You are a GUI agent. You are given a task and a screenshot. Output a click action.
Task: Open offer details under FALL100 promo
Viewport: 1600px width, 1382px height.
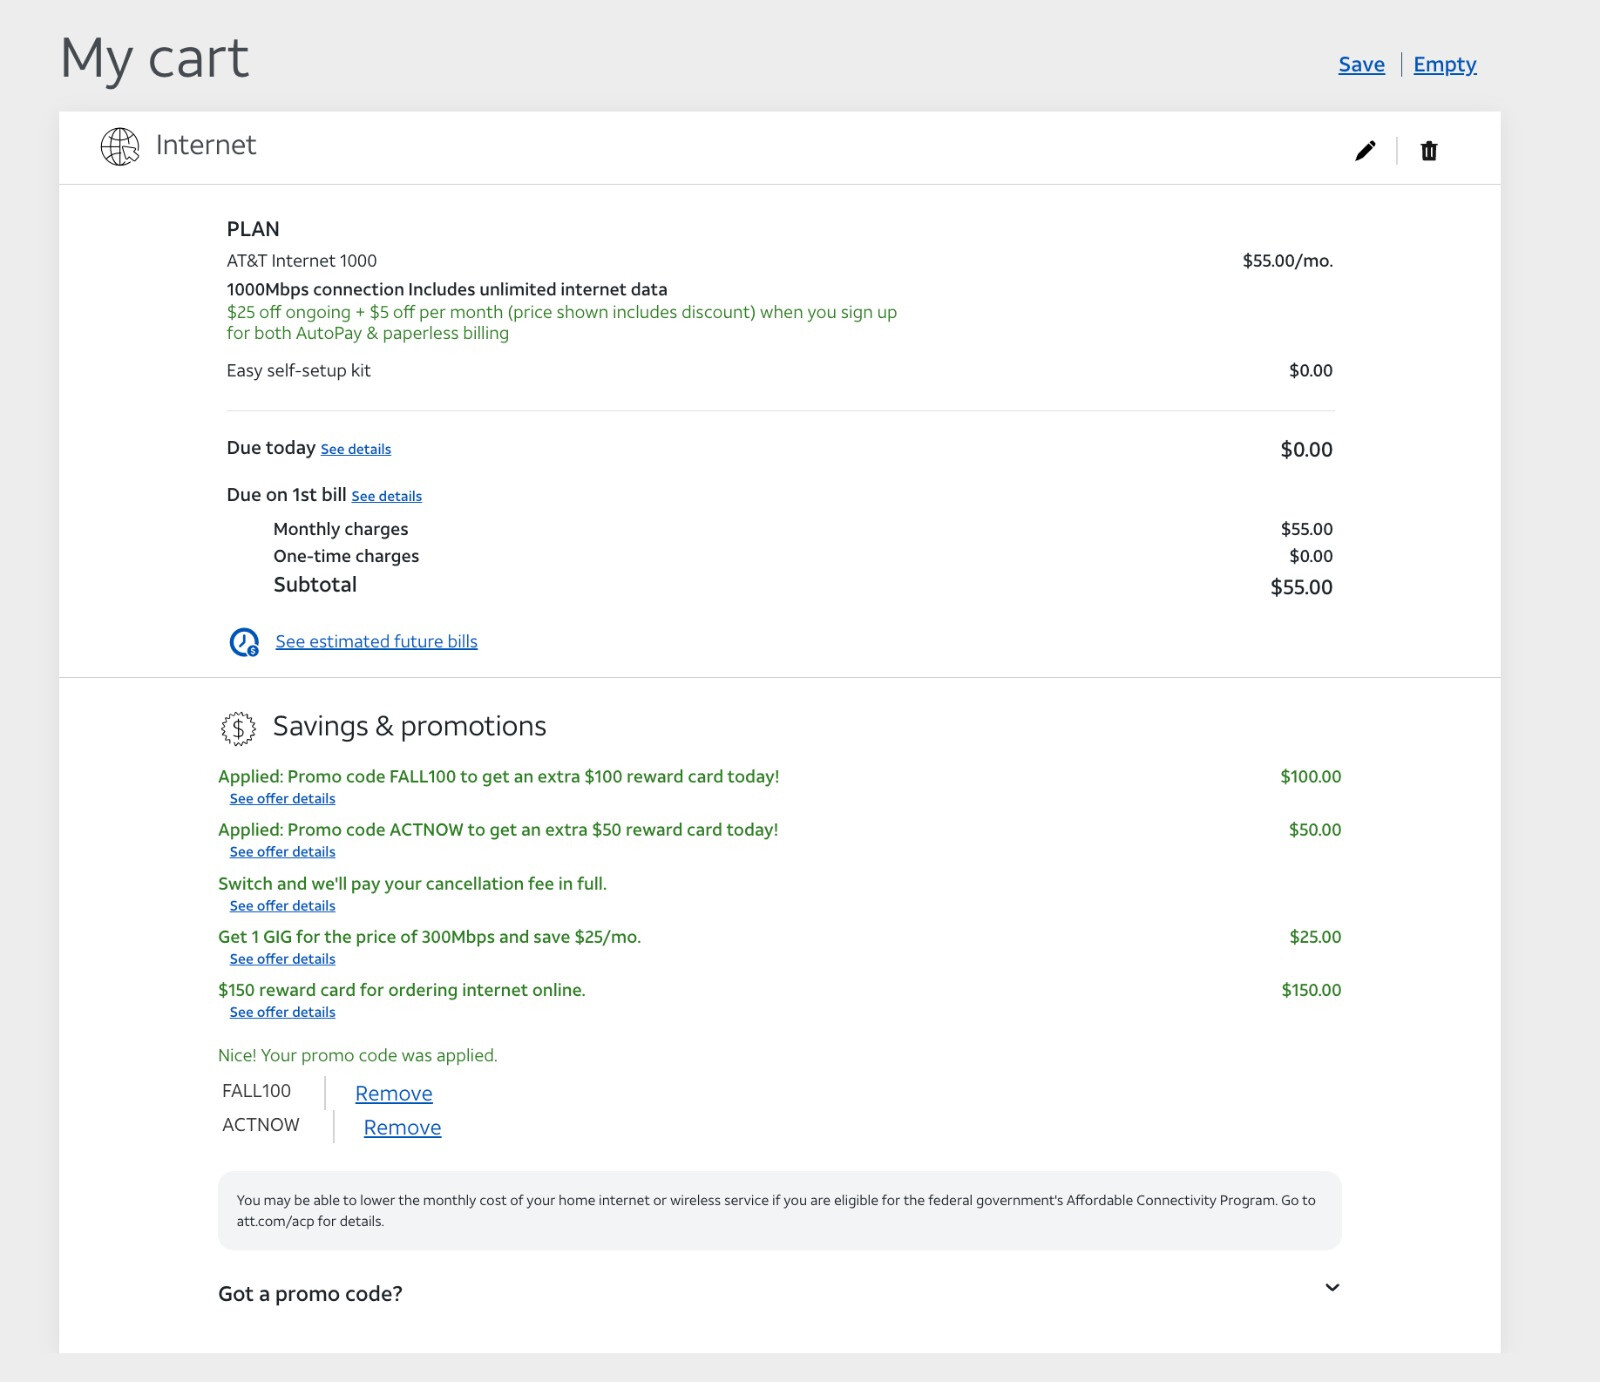(x=282, y=799)
